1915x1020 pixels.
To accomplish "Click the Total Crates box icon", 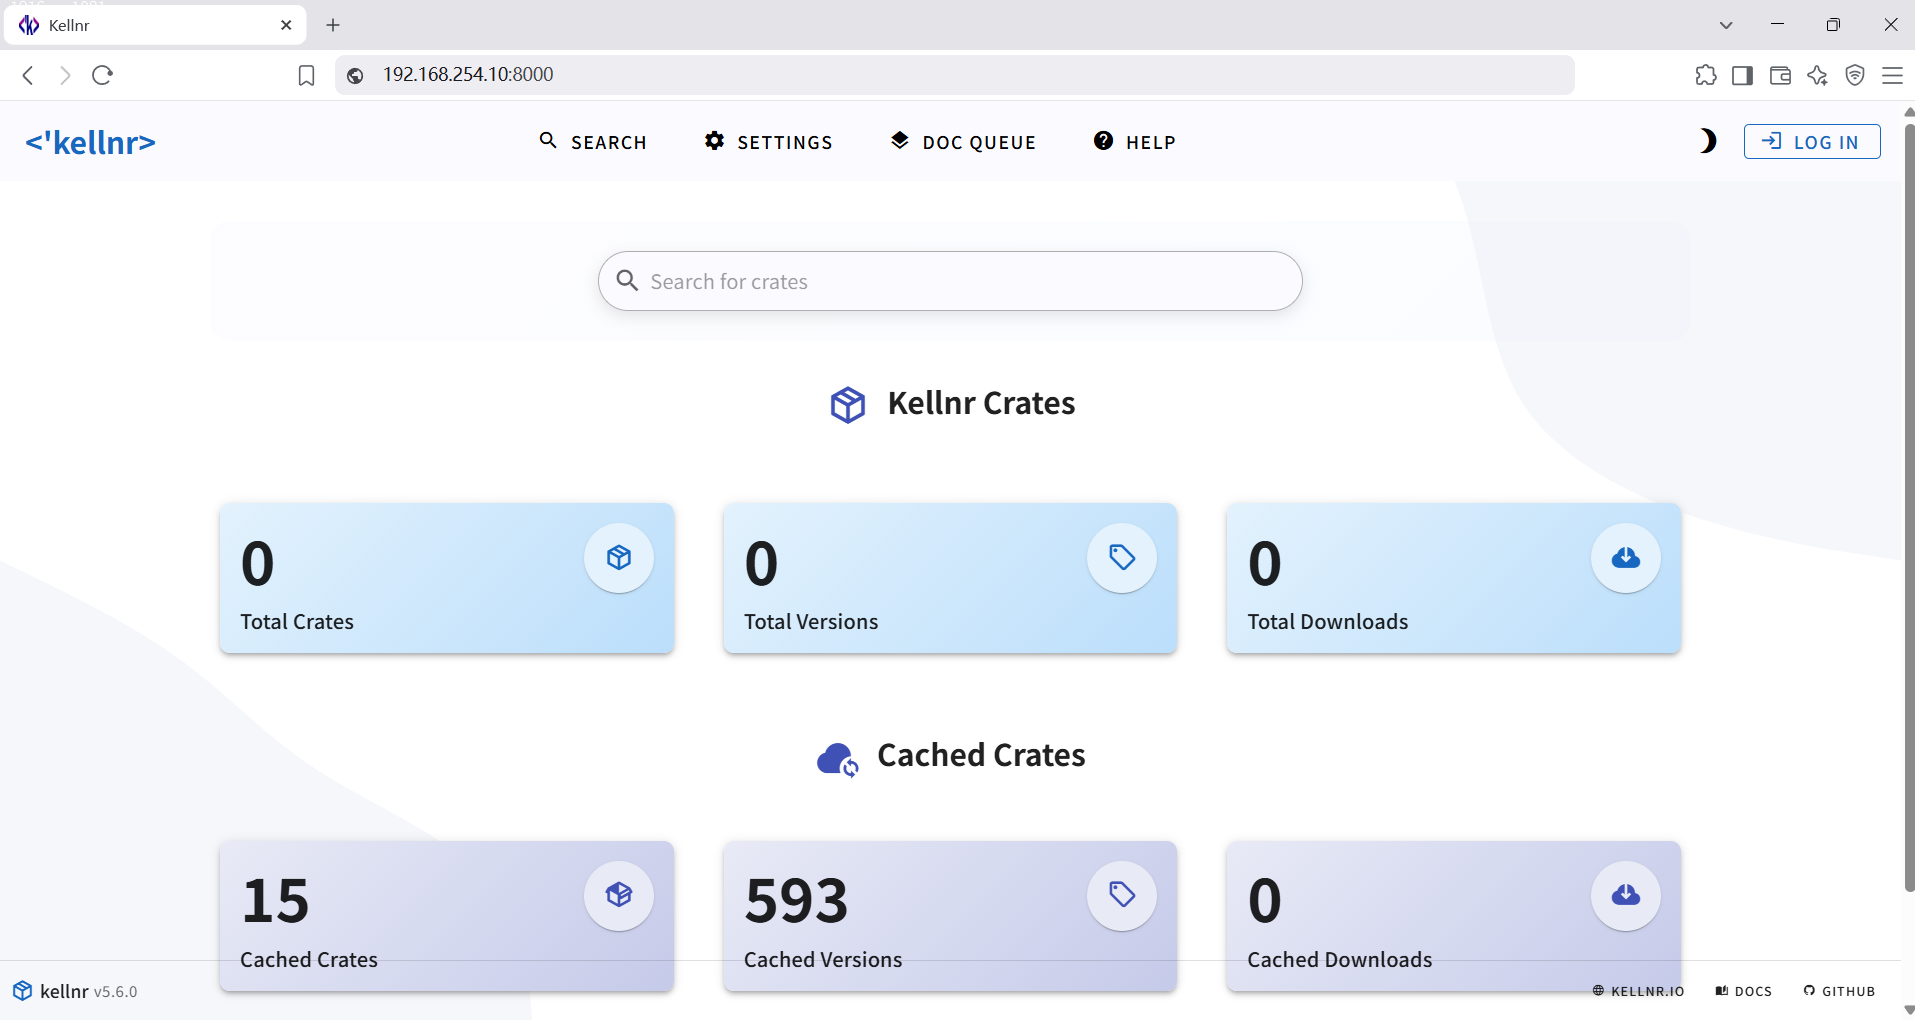I will point(619,558).
